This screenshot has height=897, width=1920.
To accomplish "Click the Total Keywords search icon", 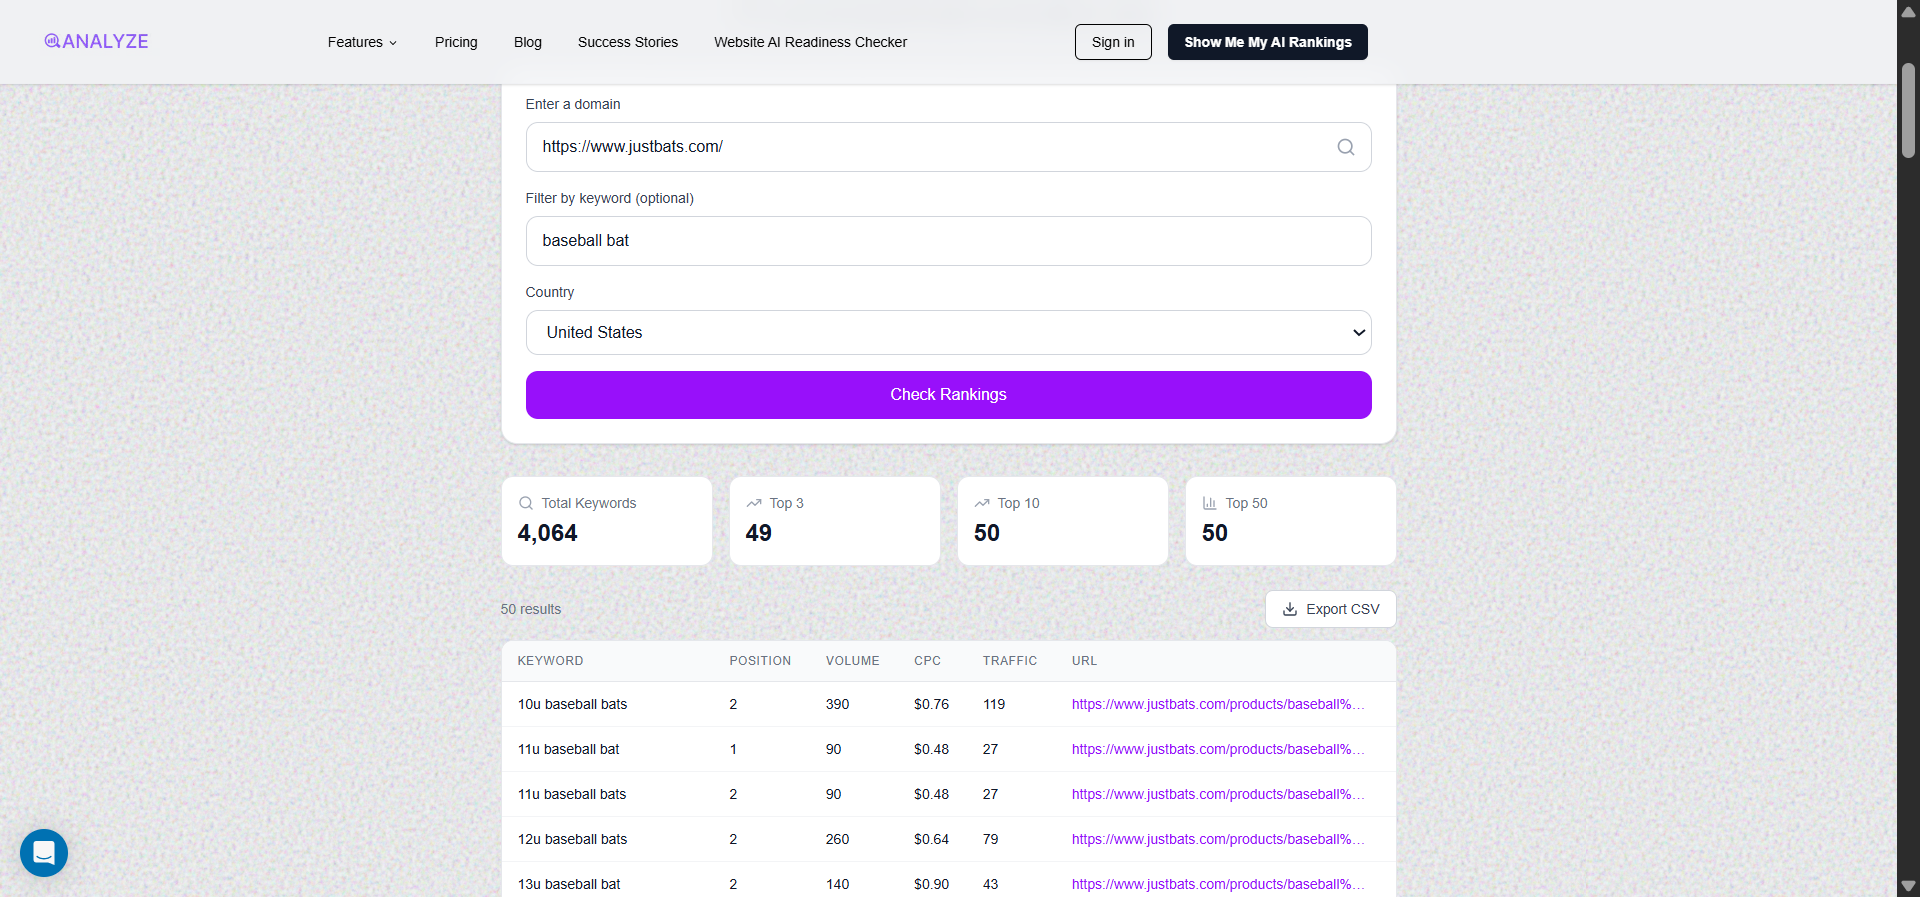I will coord(526,503).
